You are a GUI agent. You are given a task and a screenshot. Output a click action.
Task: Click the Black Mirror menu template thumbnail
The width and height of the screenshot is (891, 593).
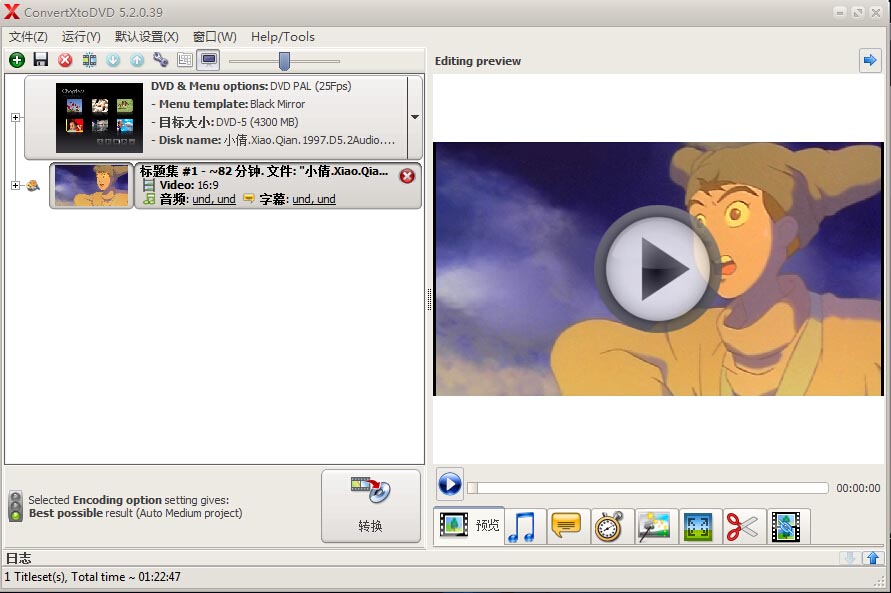[99, 118]
